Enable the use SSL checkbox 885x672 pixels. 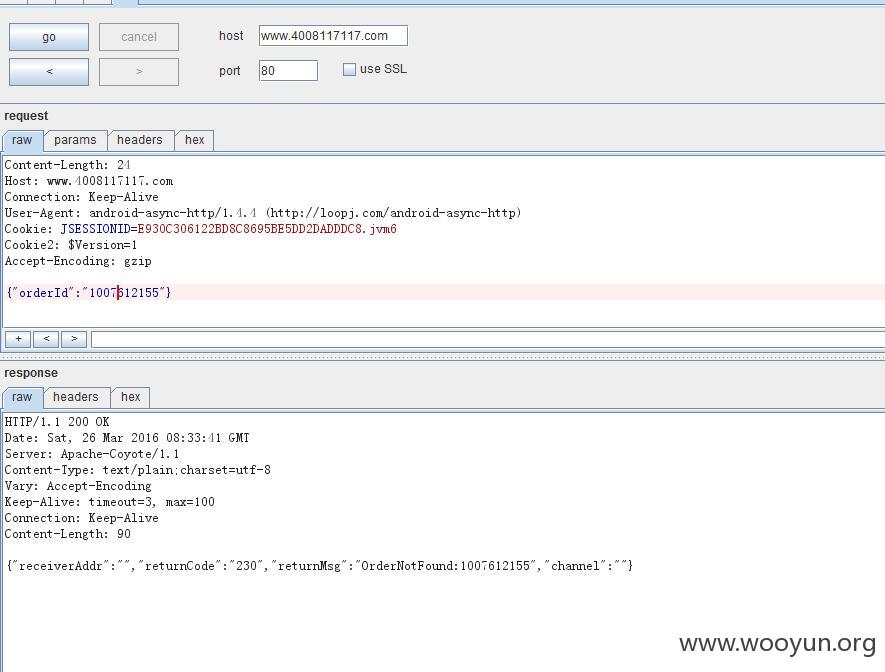[x=349, y=69]
